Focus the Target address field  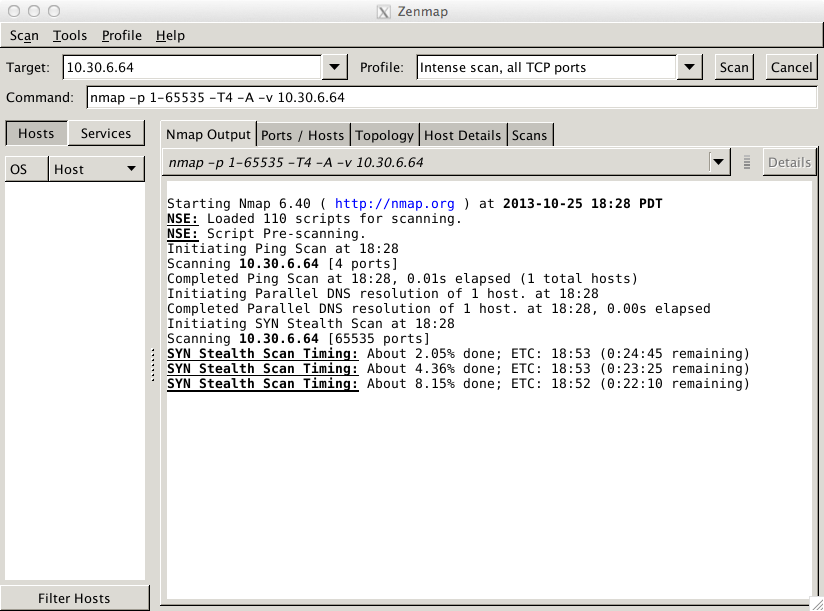pyautogui.click(x=192, y=67)
